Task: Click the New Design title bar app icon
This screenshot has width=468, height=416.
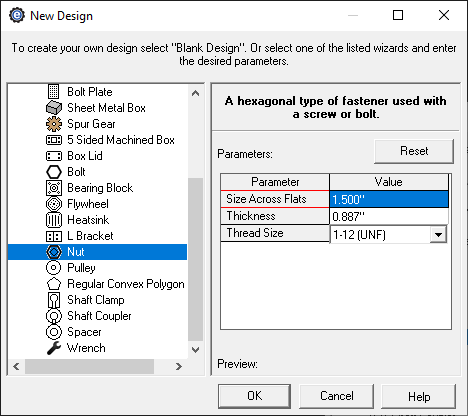Action: pos(17,15)
